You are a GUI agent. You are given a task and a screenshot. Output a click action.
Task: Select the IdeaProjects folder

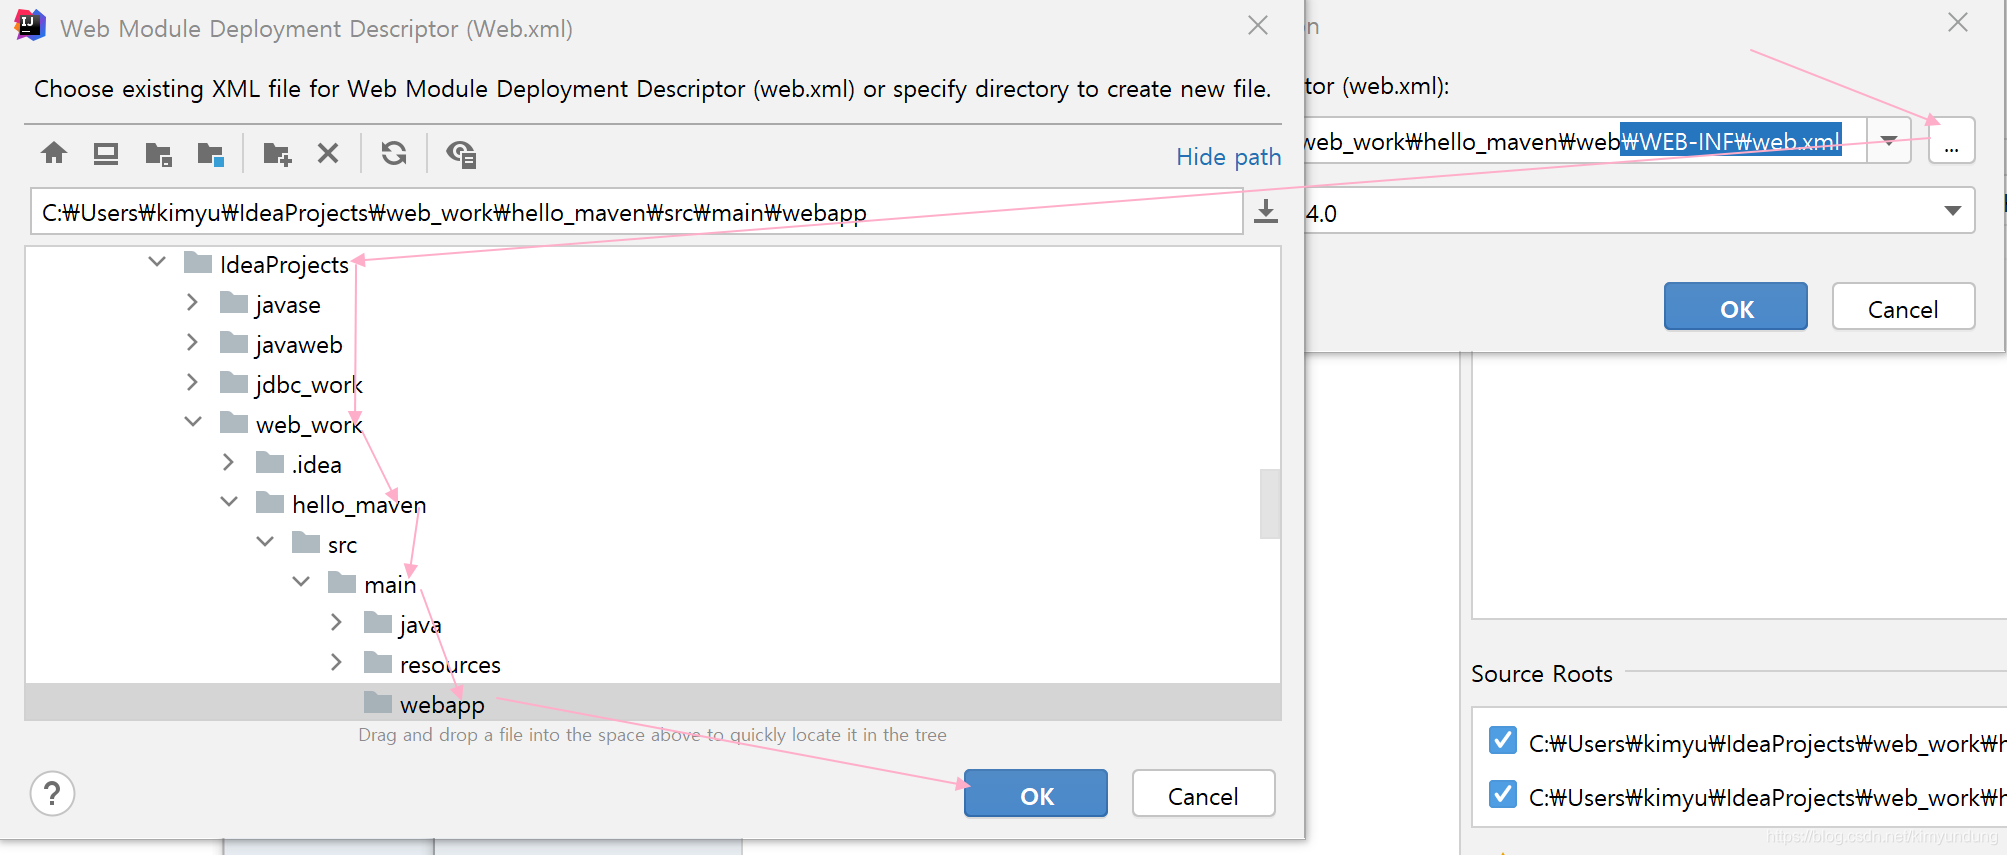(x=284, y=265)
